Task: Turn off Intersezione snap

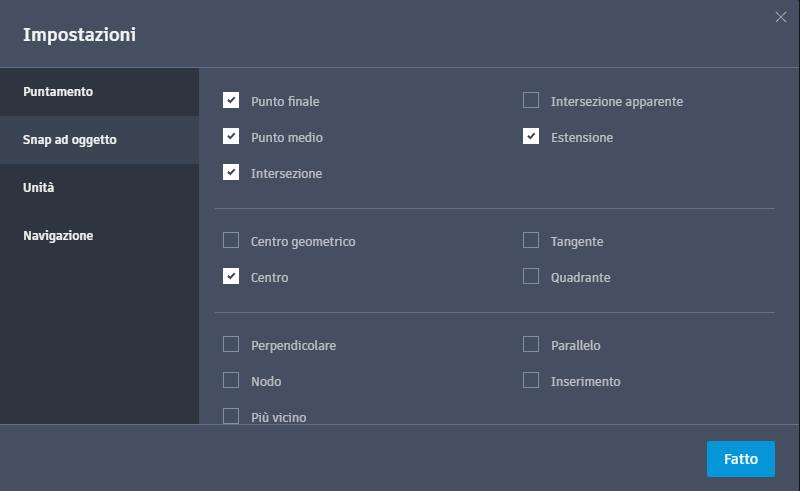Action: click(231, 172)
